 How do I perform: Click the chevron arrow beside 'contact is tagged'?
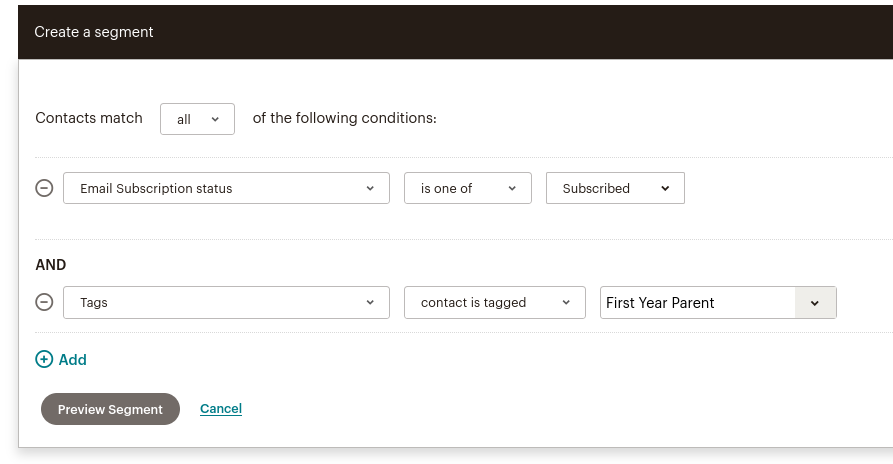[566, 302]
